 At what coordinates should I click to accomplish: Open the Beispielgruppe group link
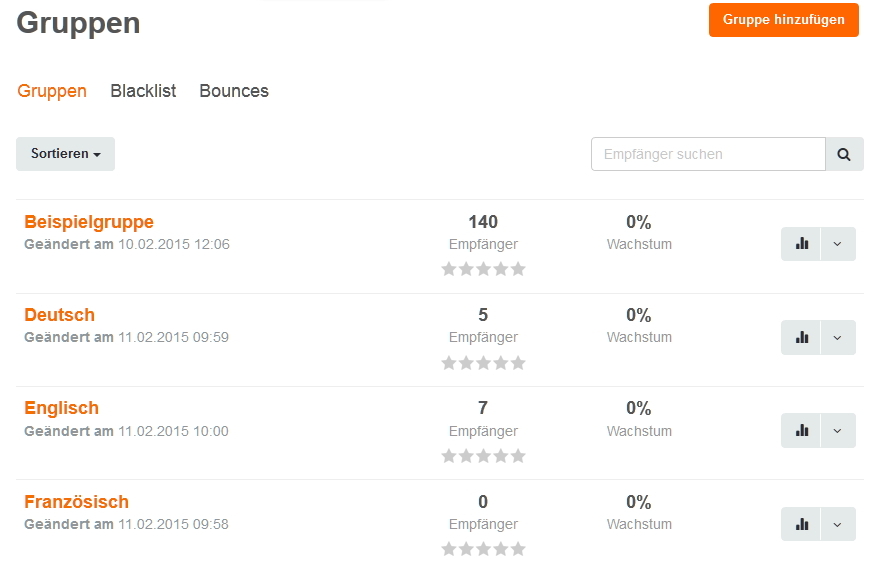tap(89, 222)
